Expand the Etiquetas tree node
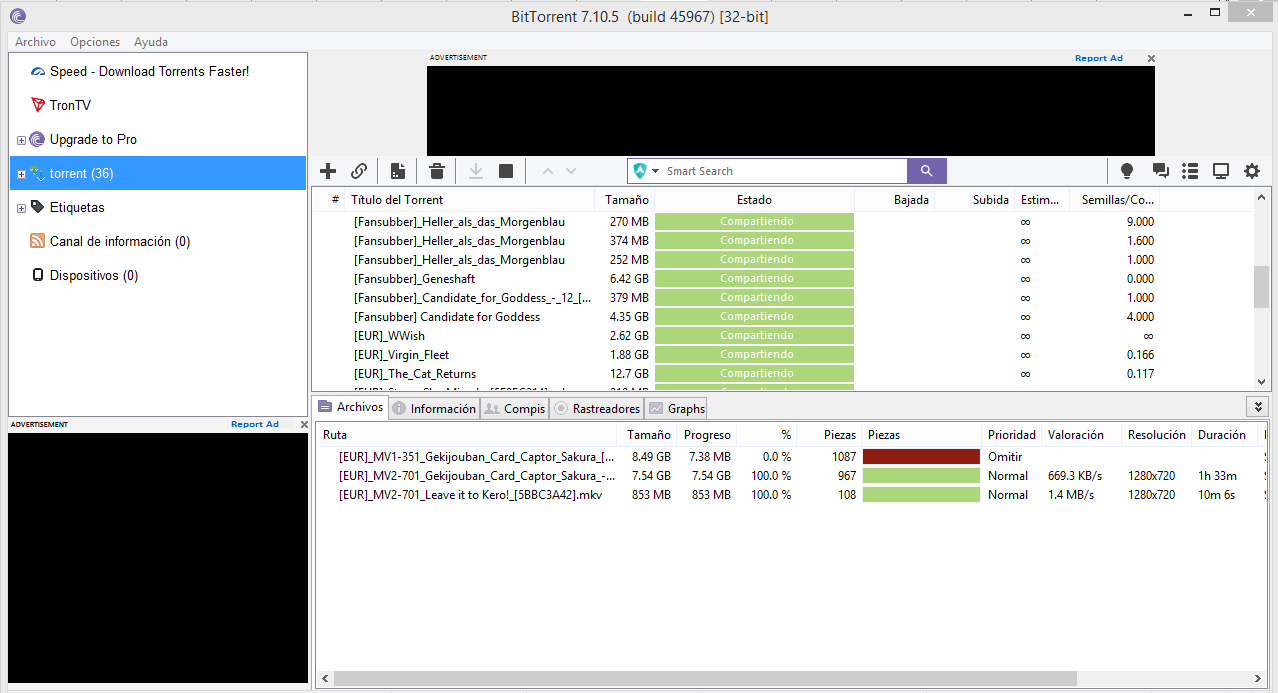This screenshot has height=693, width=1278. tap(21, 208)
